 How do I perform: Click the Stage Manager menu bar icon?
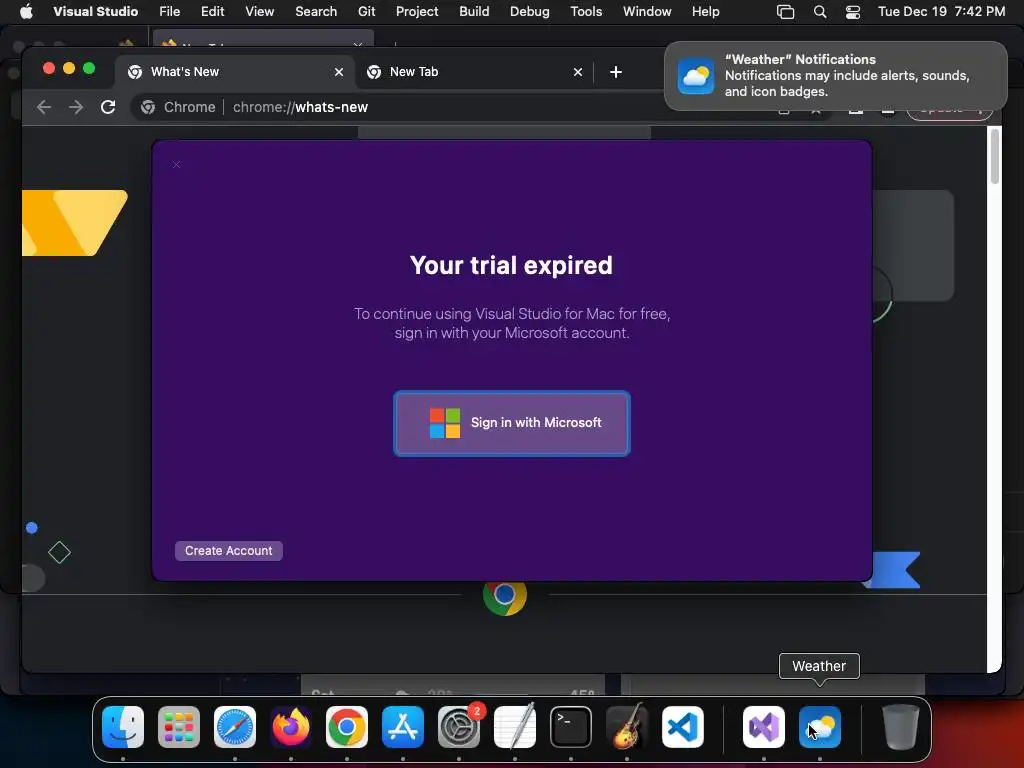click(x=786, y=11)
